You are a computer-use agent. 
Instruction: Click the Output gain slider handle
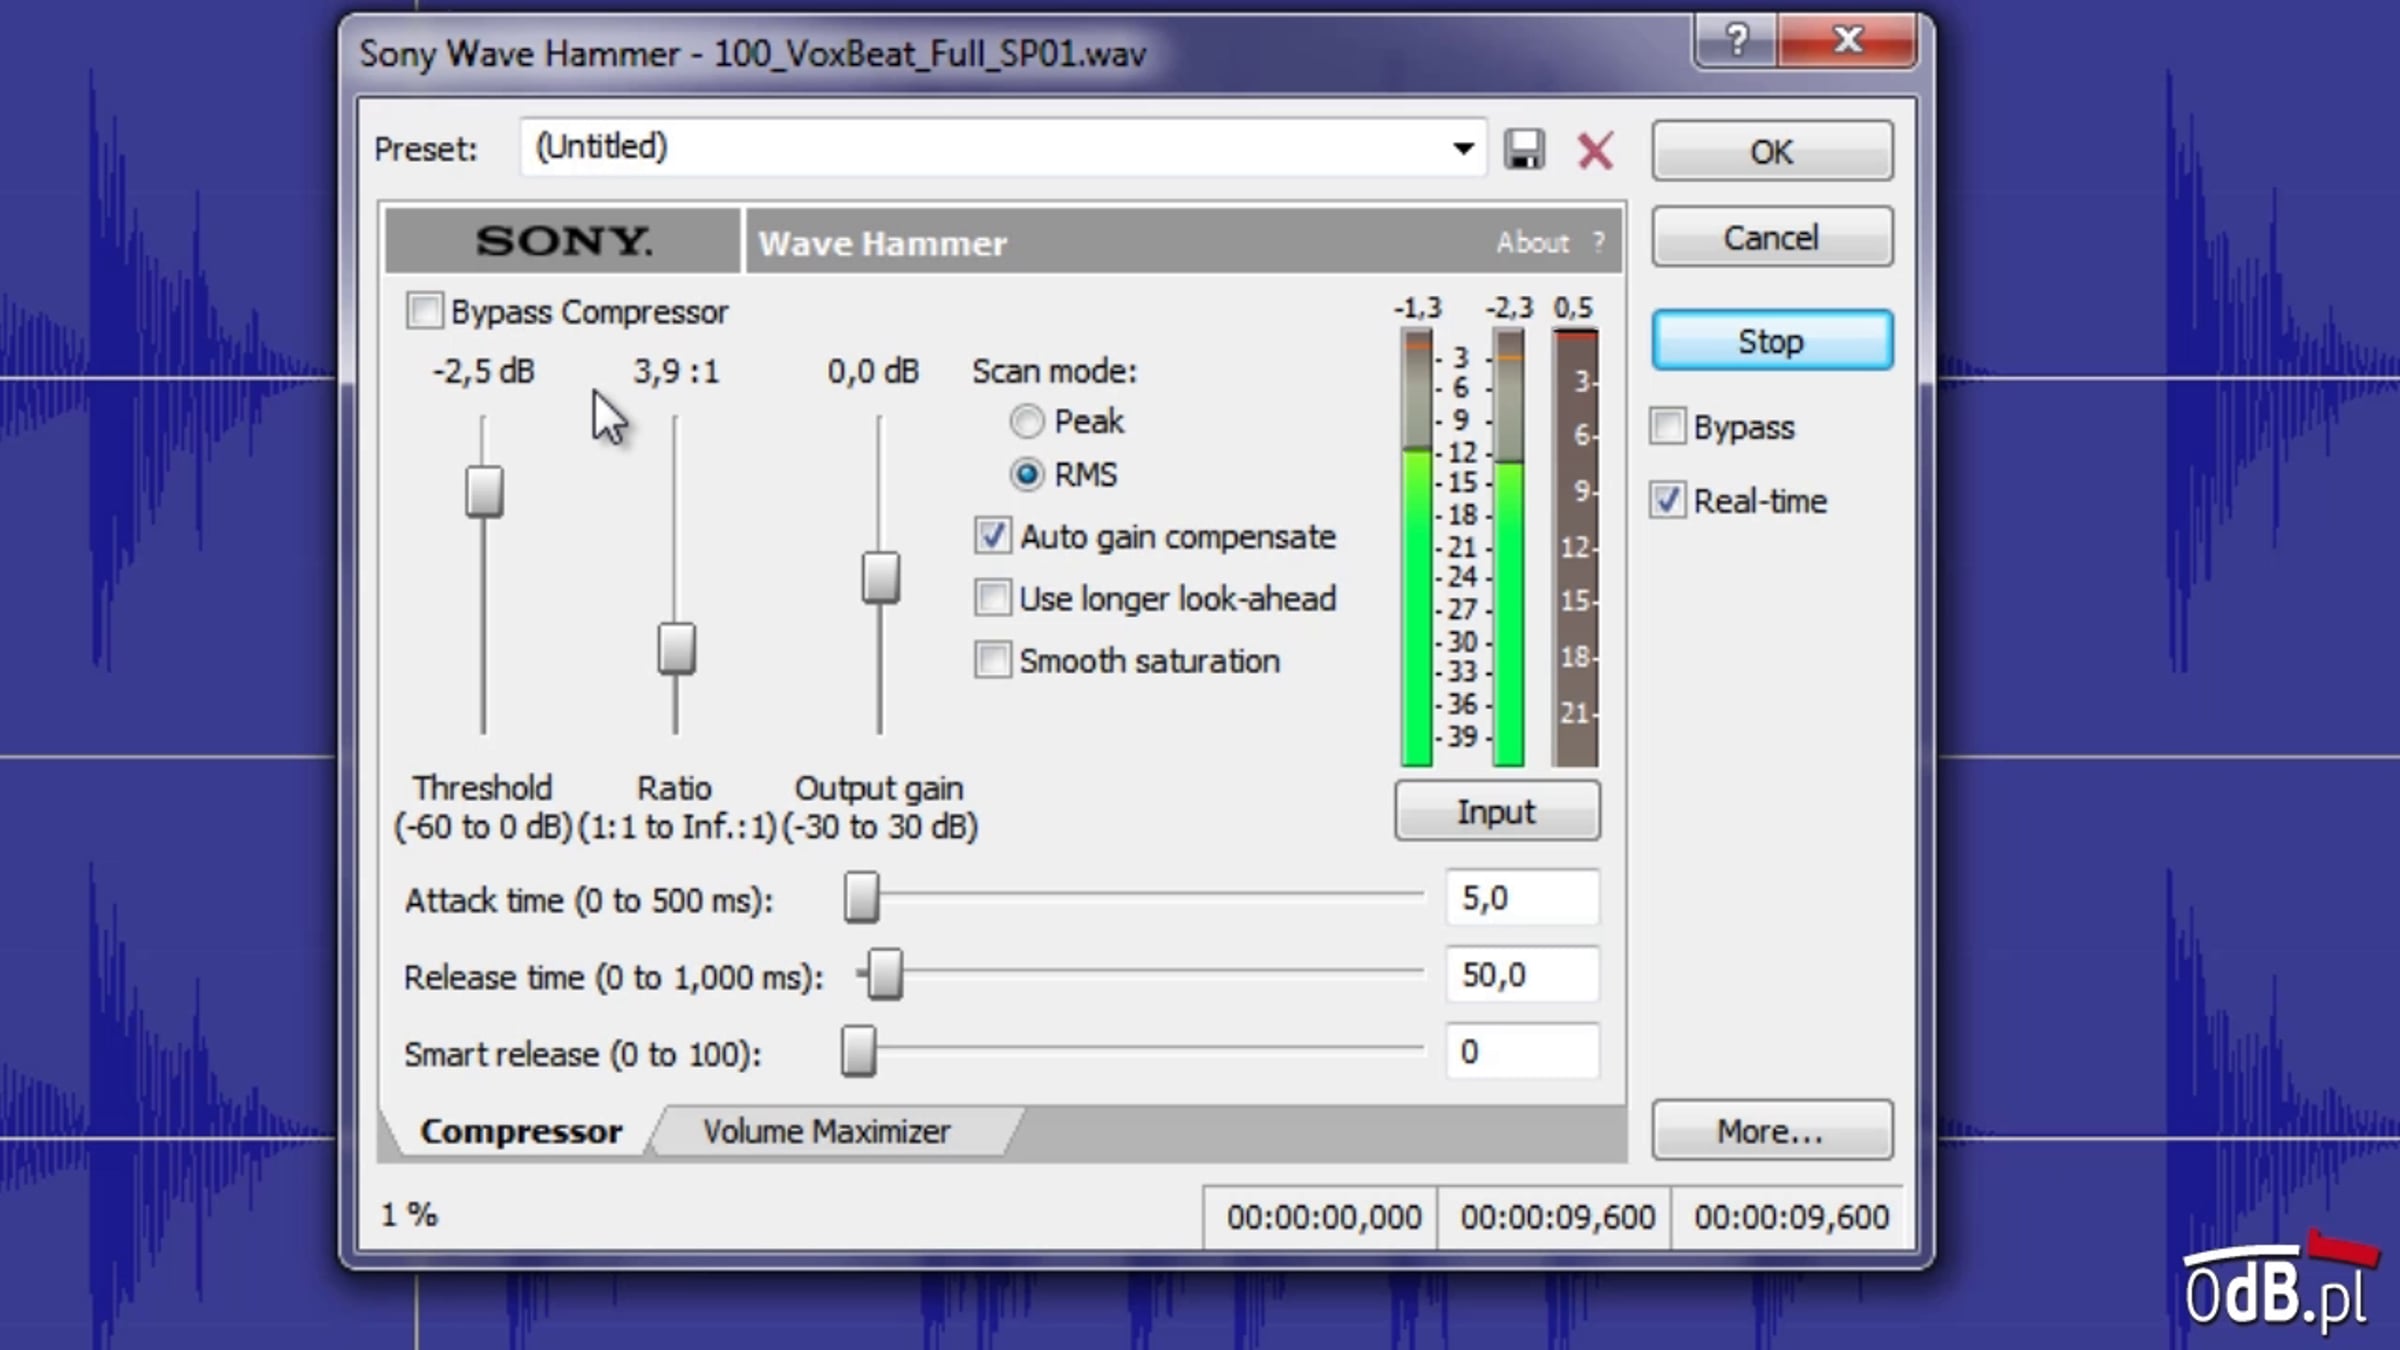tap(880, 577)
